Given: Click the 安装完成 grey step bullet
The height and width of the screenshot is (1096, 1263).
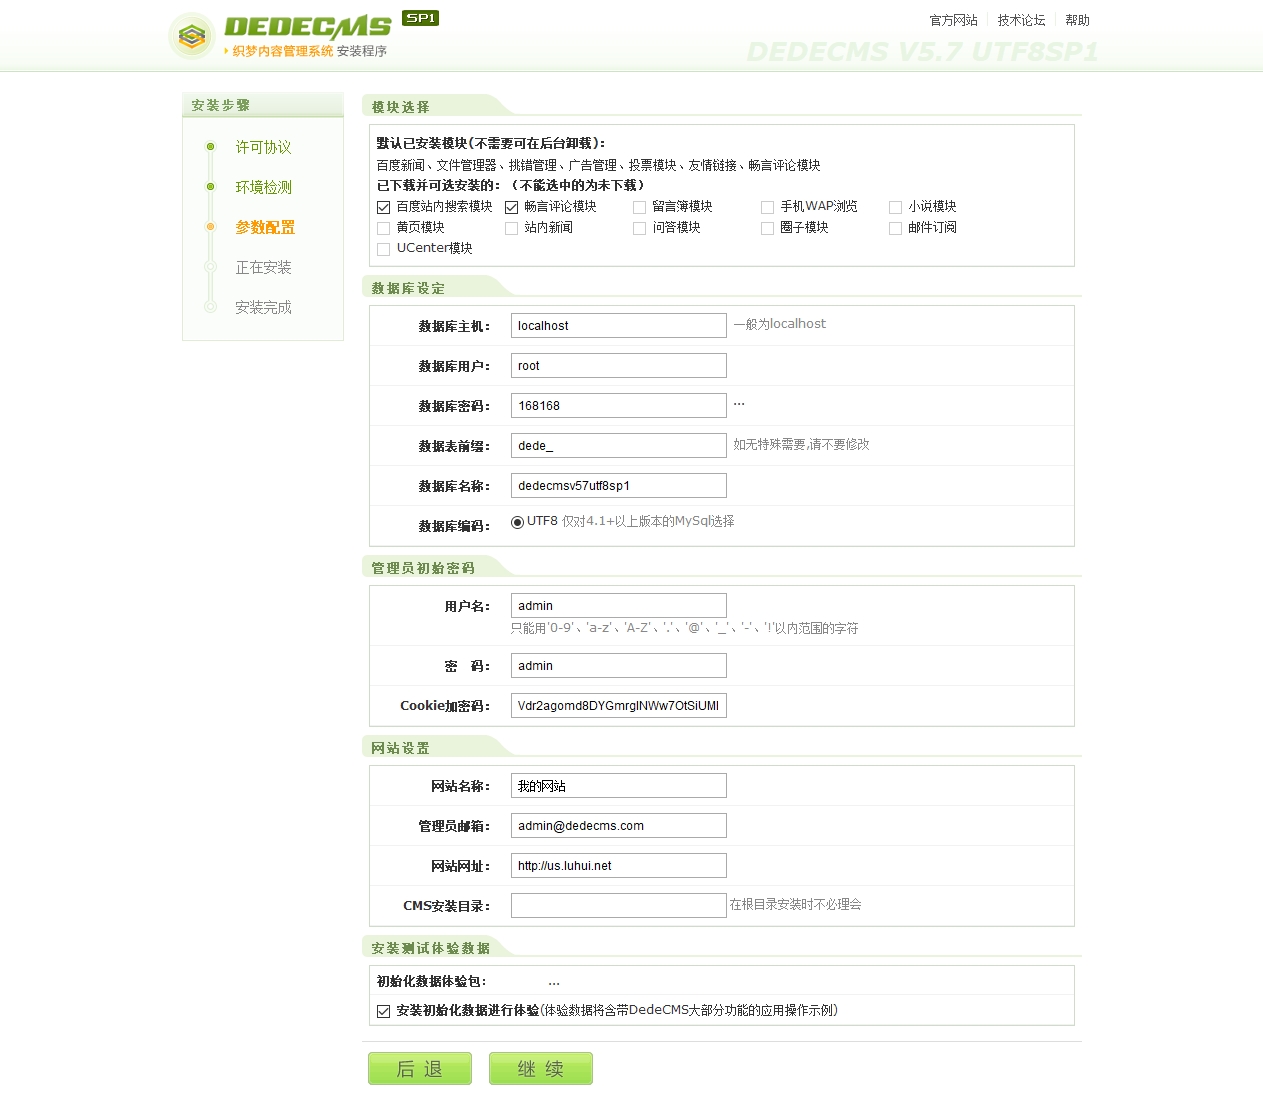Looking at the screenshot, I should coord(210,307).
